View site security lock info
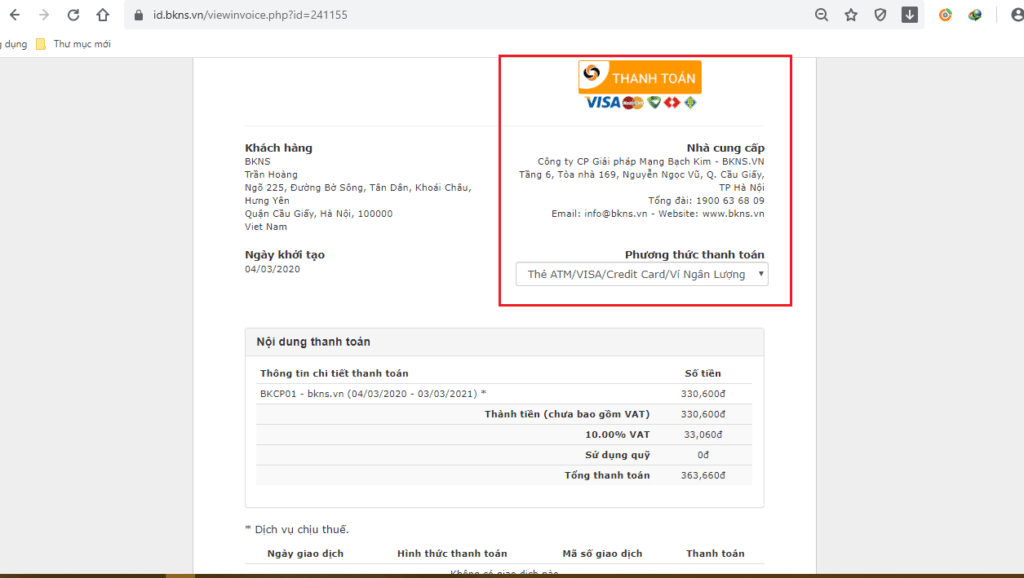Image resolution: width=1024 pixels, height=578 pixels. coord(138,15)
